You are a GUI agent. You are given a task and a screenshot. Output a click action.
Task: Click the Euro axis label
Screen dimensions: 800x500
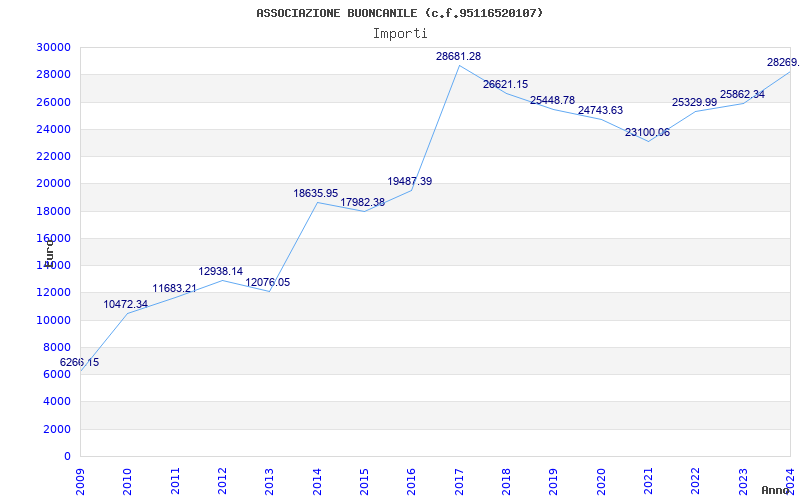pyautogui.click(x=49, y=252)
